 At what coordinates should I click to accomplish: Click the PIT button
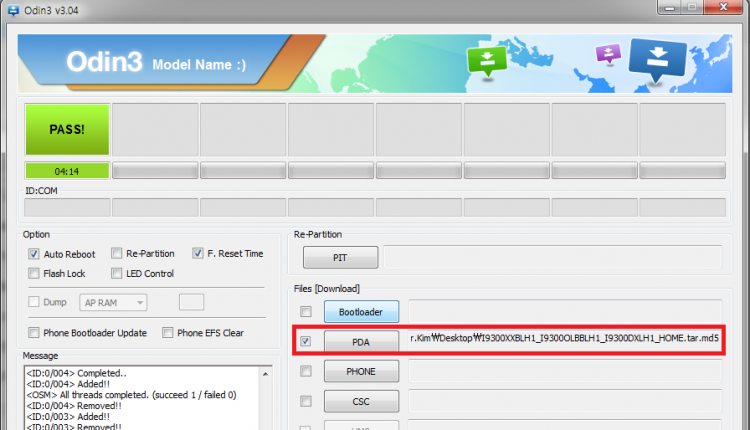click(x=340, y=258)
